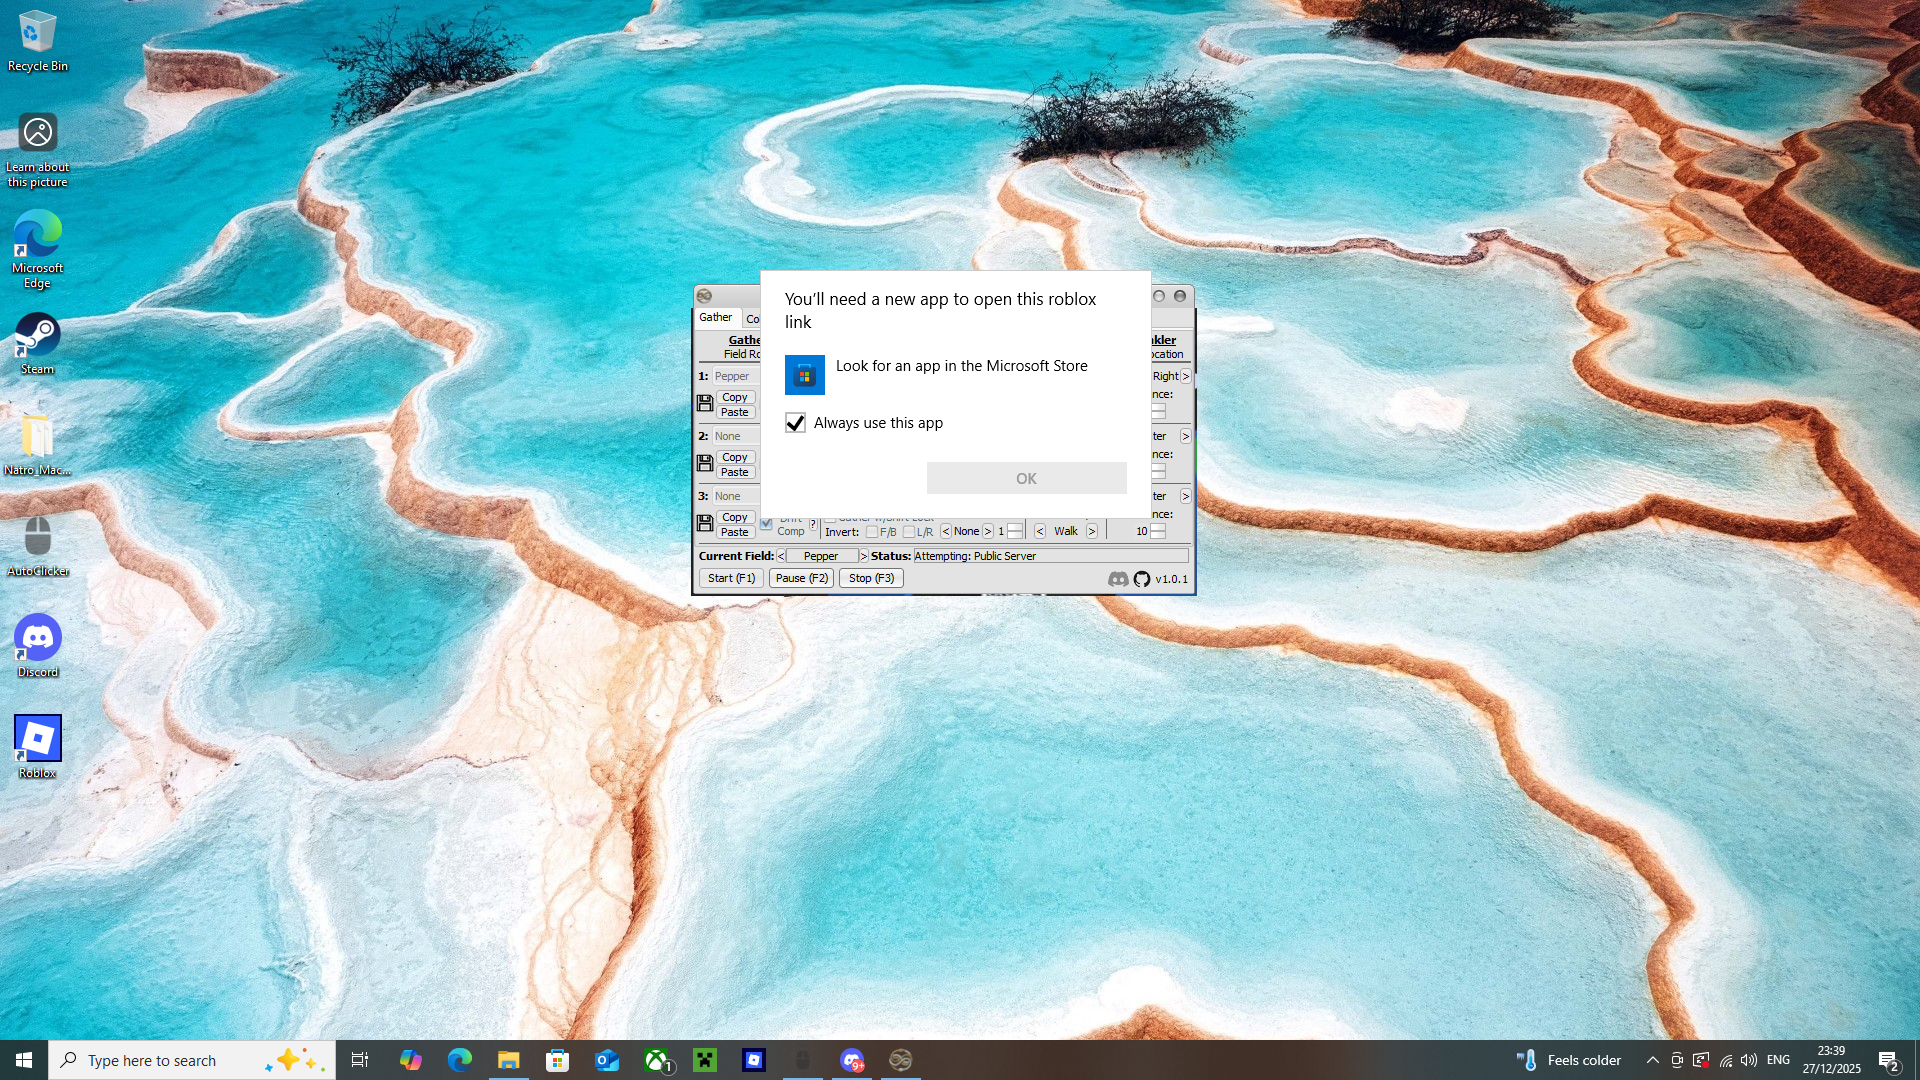The image size is (1920, 1080).
Task: Click the spinner next to value 10
Action: [1158, 531]
